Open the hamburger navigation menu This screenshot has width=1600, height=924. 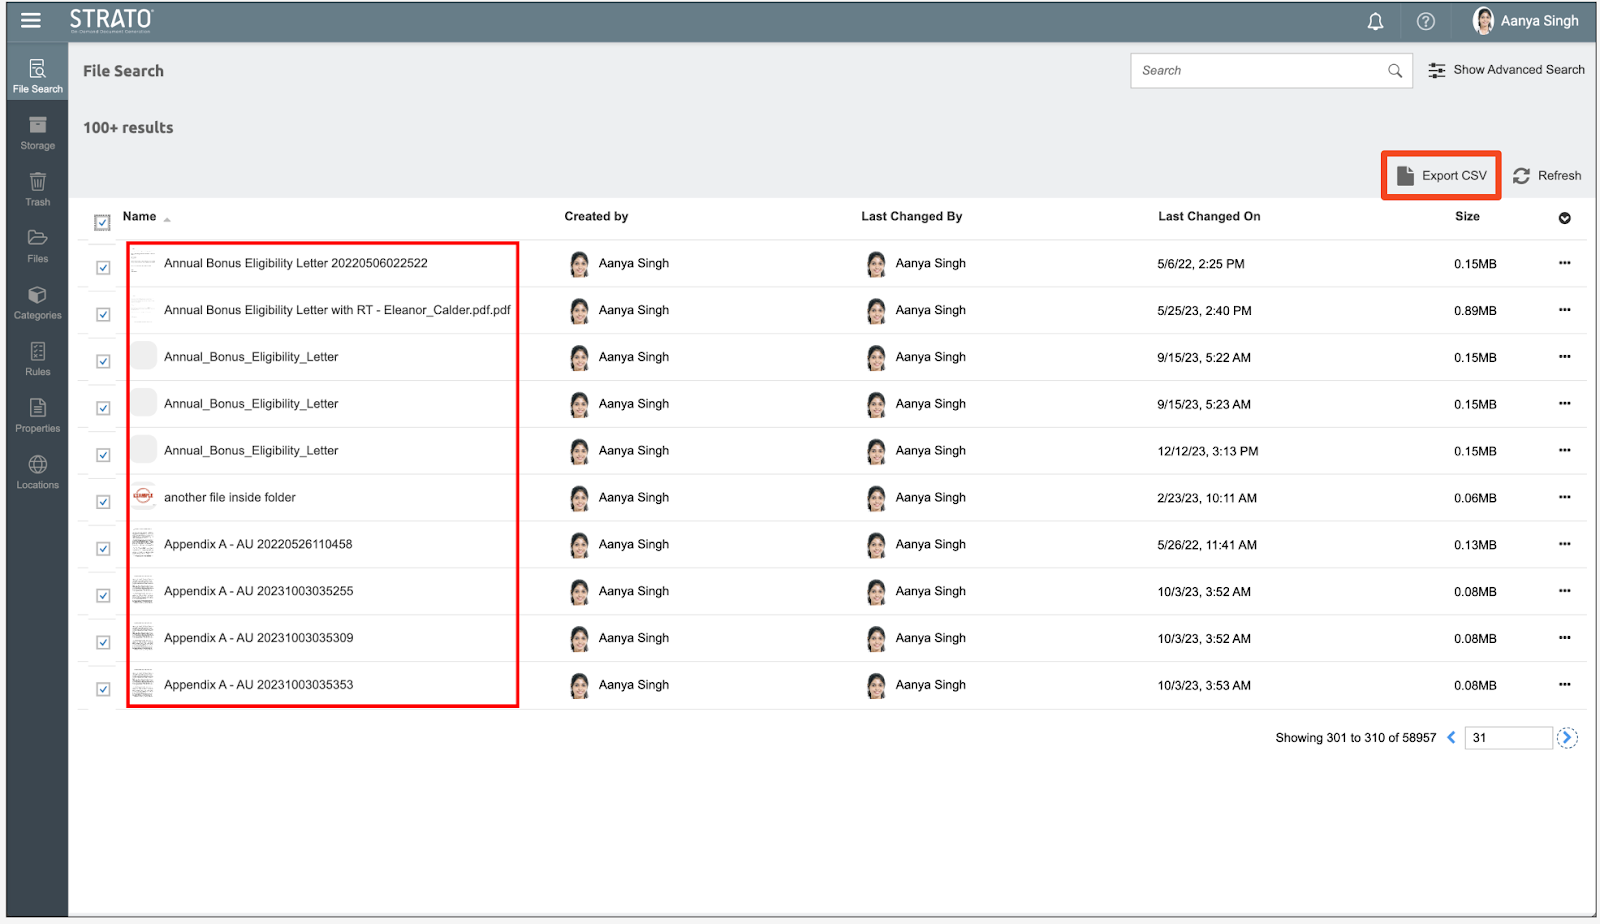coord(31,20)
